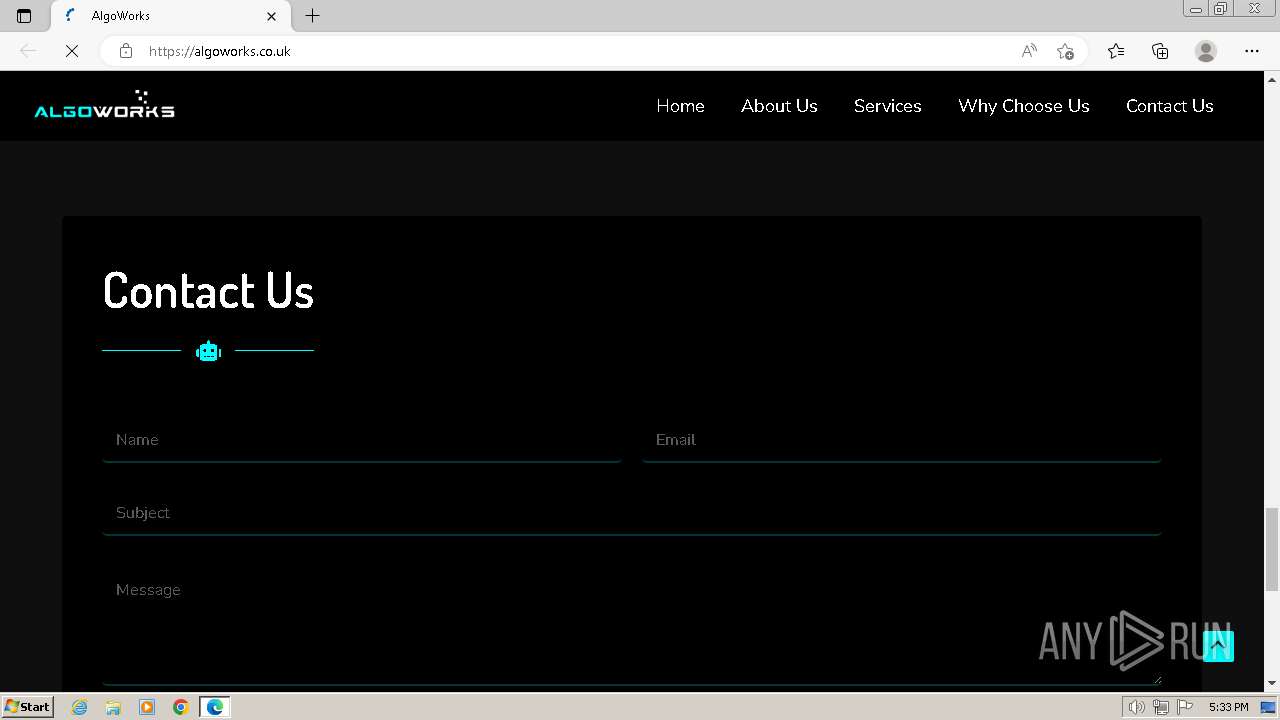Viewport: 1280px width, 720px height.
Task: Open Contact Us in navigation bar
Action: coord(1169,106)
